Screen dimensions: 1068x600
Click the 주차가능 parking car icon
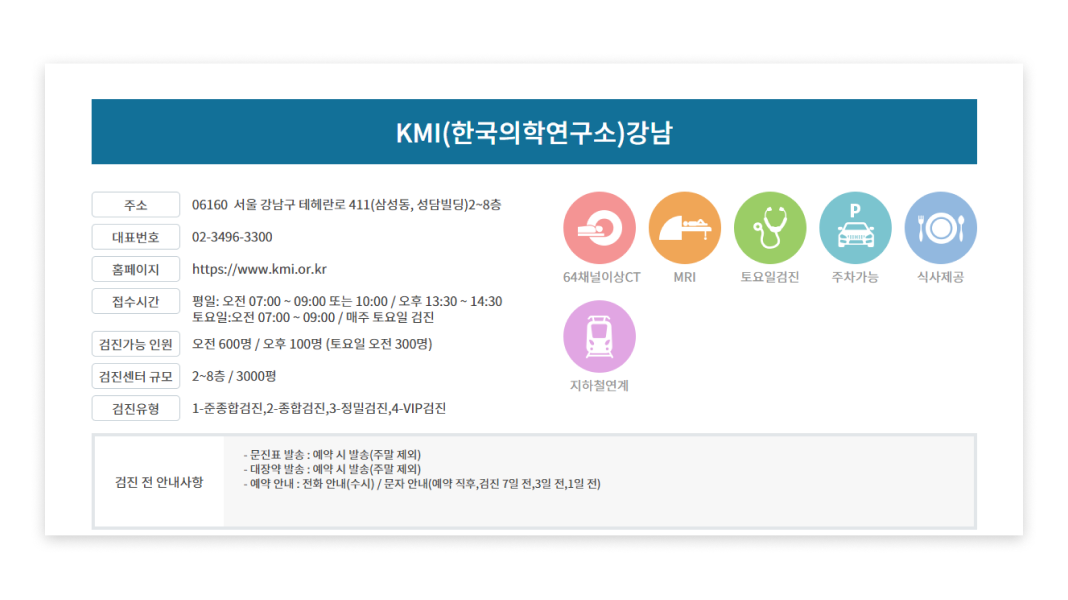[x=854, y=228]
